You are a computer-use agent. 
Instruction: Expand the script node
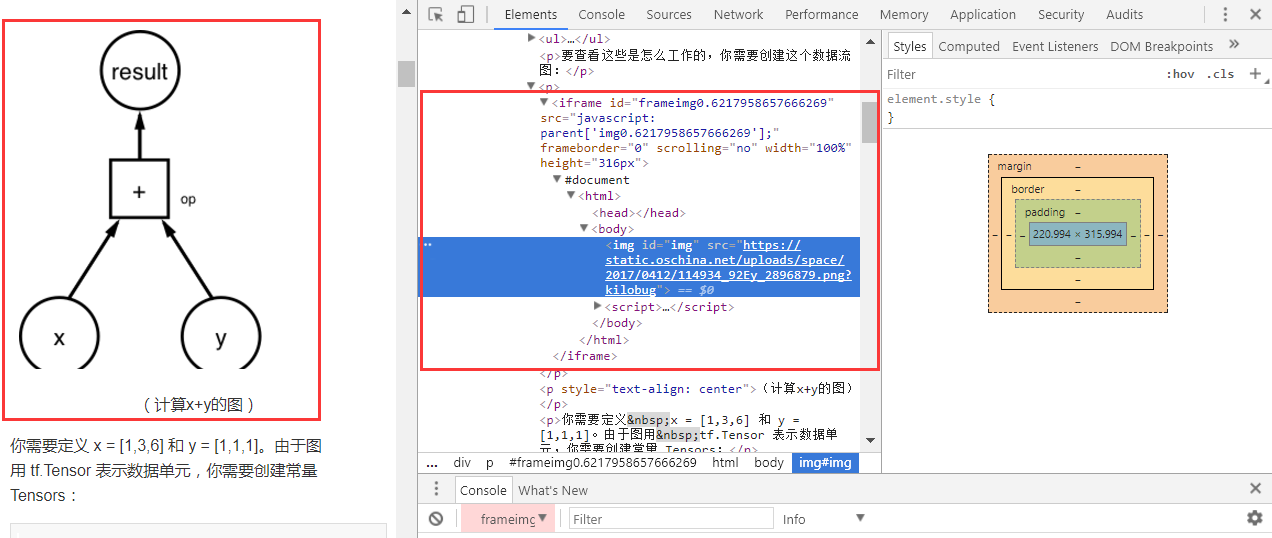(598, 306)
